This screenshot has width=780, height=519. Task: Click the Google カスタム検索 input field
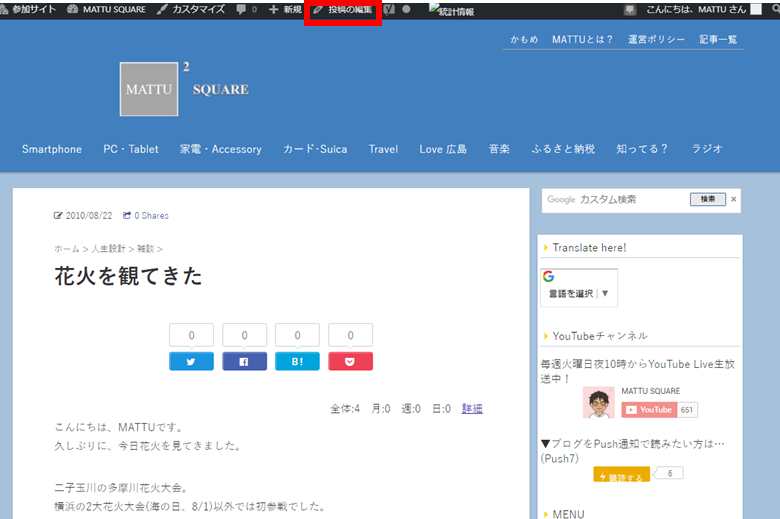615,200
